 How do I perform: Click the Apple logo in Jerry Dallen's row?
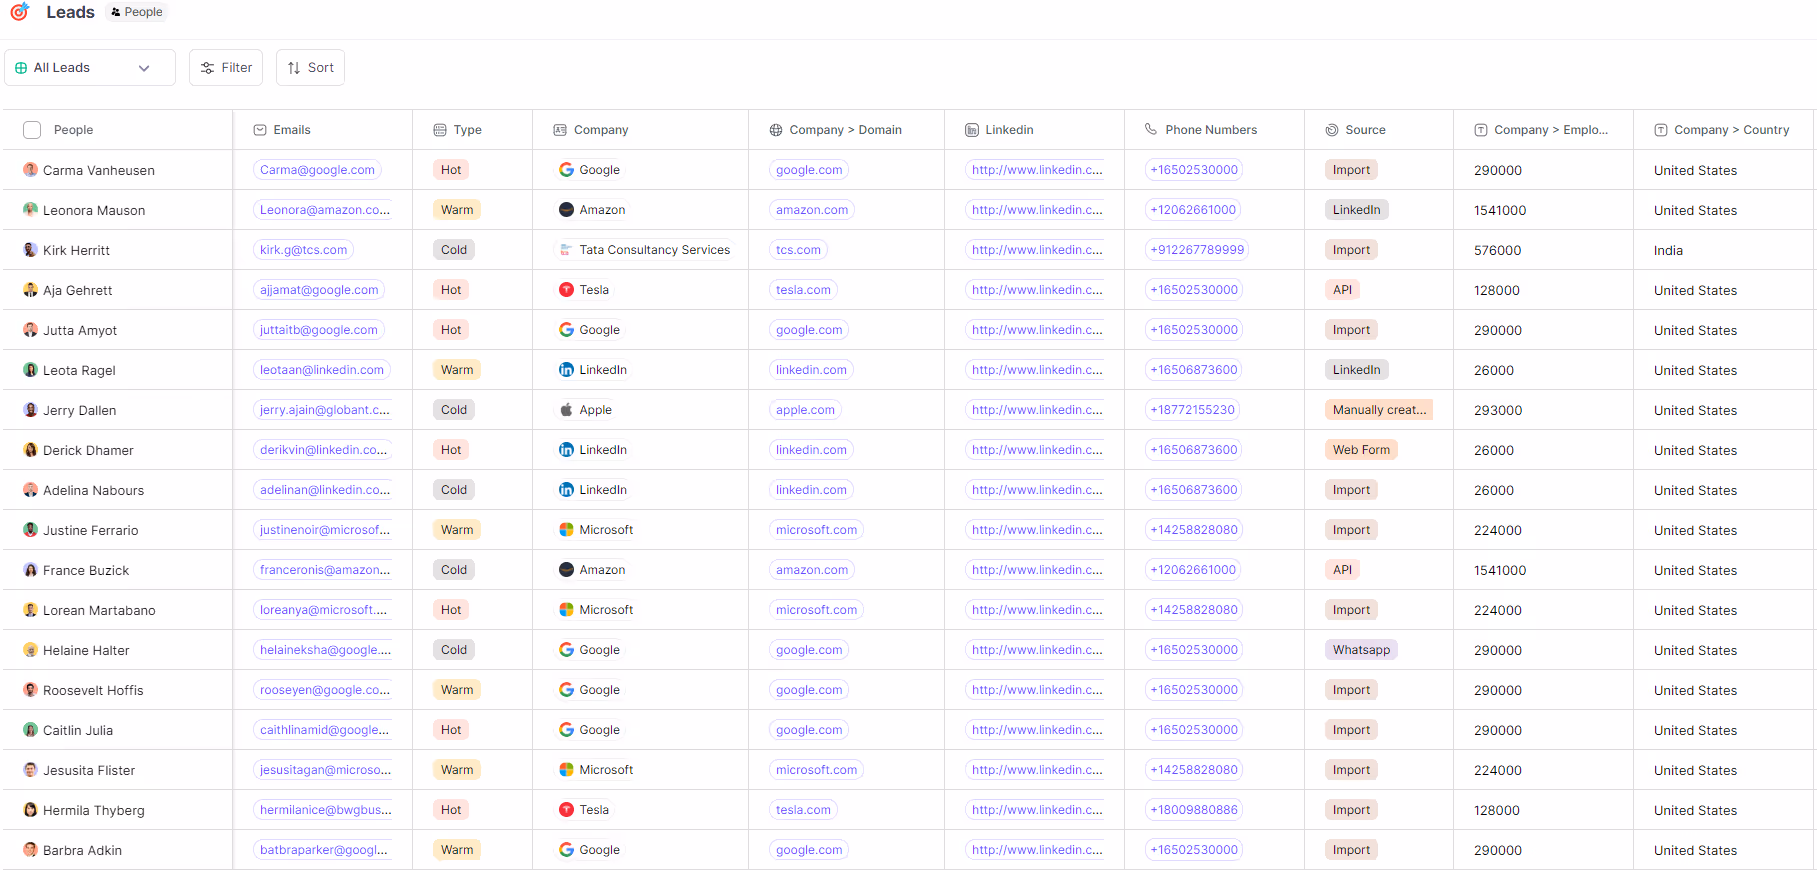click(x=566, y=410)
